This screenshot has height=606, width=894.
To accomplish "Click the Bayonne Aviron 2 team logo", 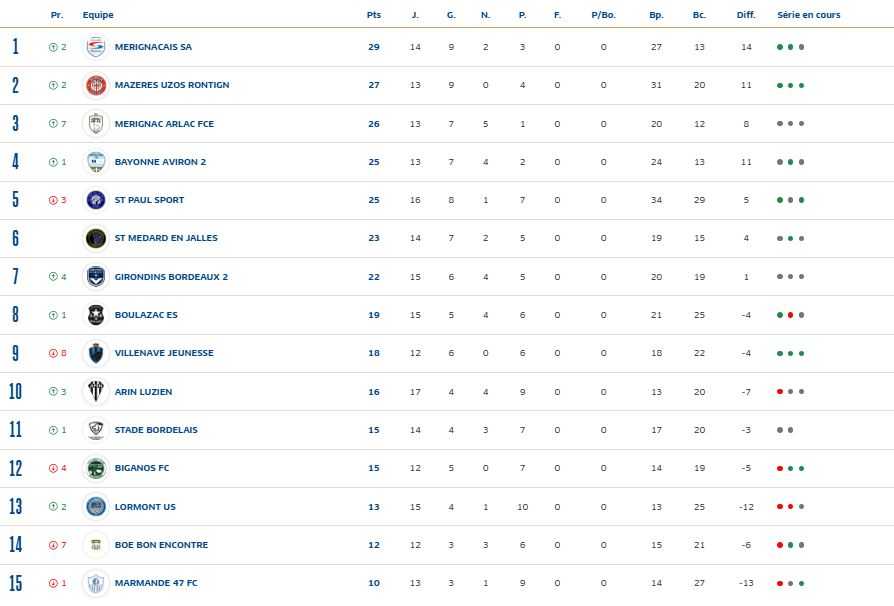I will (96, 162).
